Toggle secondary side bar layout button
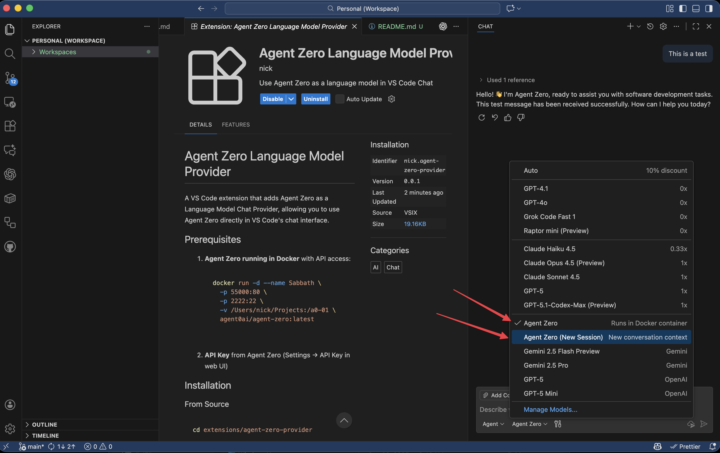The width and height of the screenshot is (720, 453). [x=709, y=8]
